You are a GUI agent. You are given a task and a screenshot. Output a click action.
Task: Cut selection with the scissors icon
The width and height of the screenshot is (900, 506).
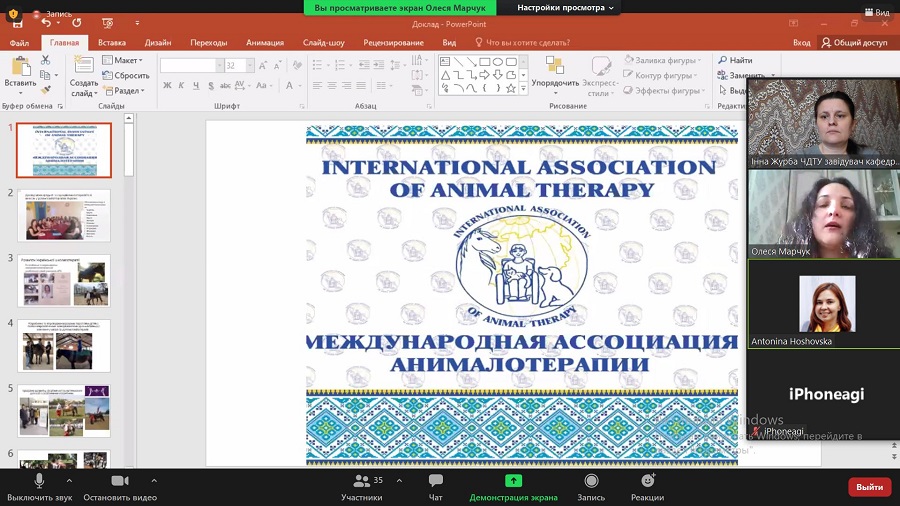pos(45,60)
